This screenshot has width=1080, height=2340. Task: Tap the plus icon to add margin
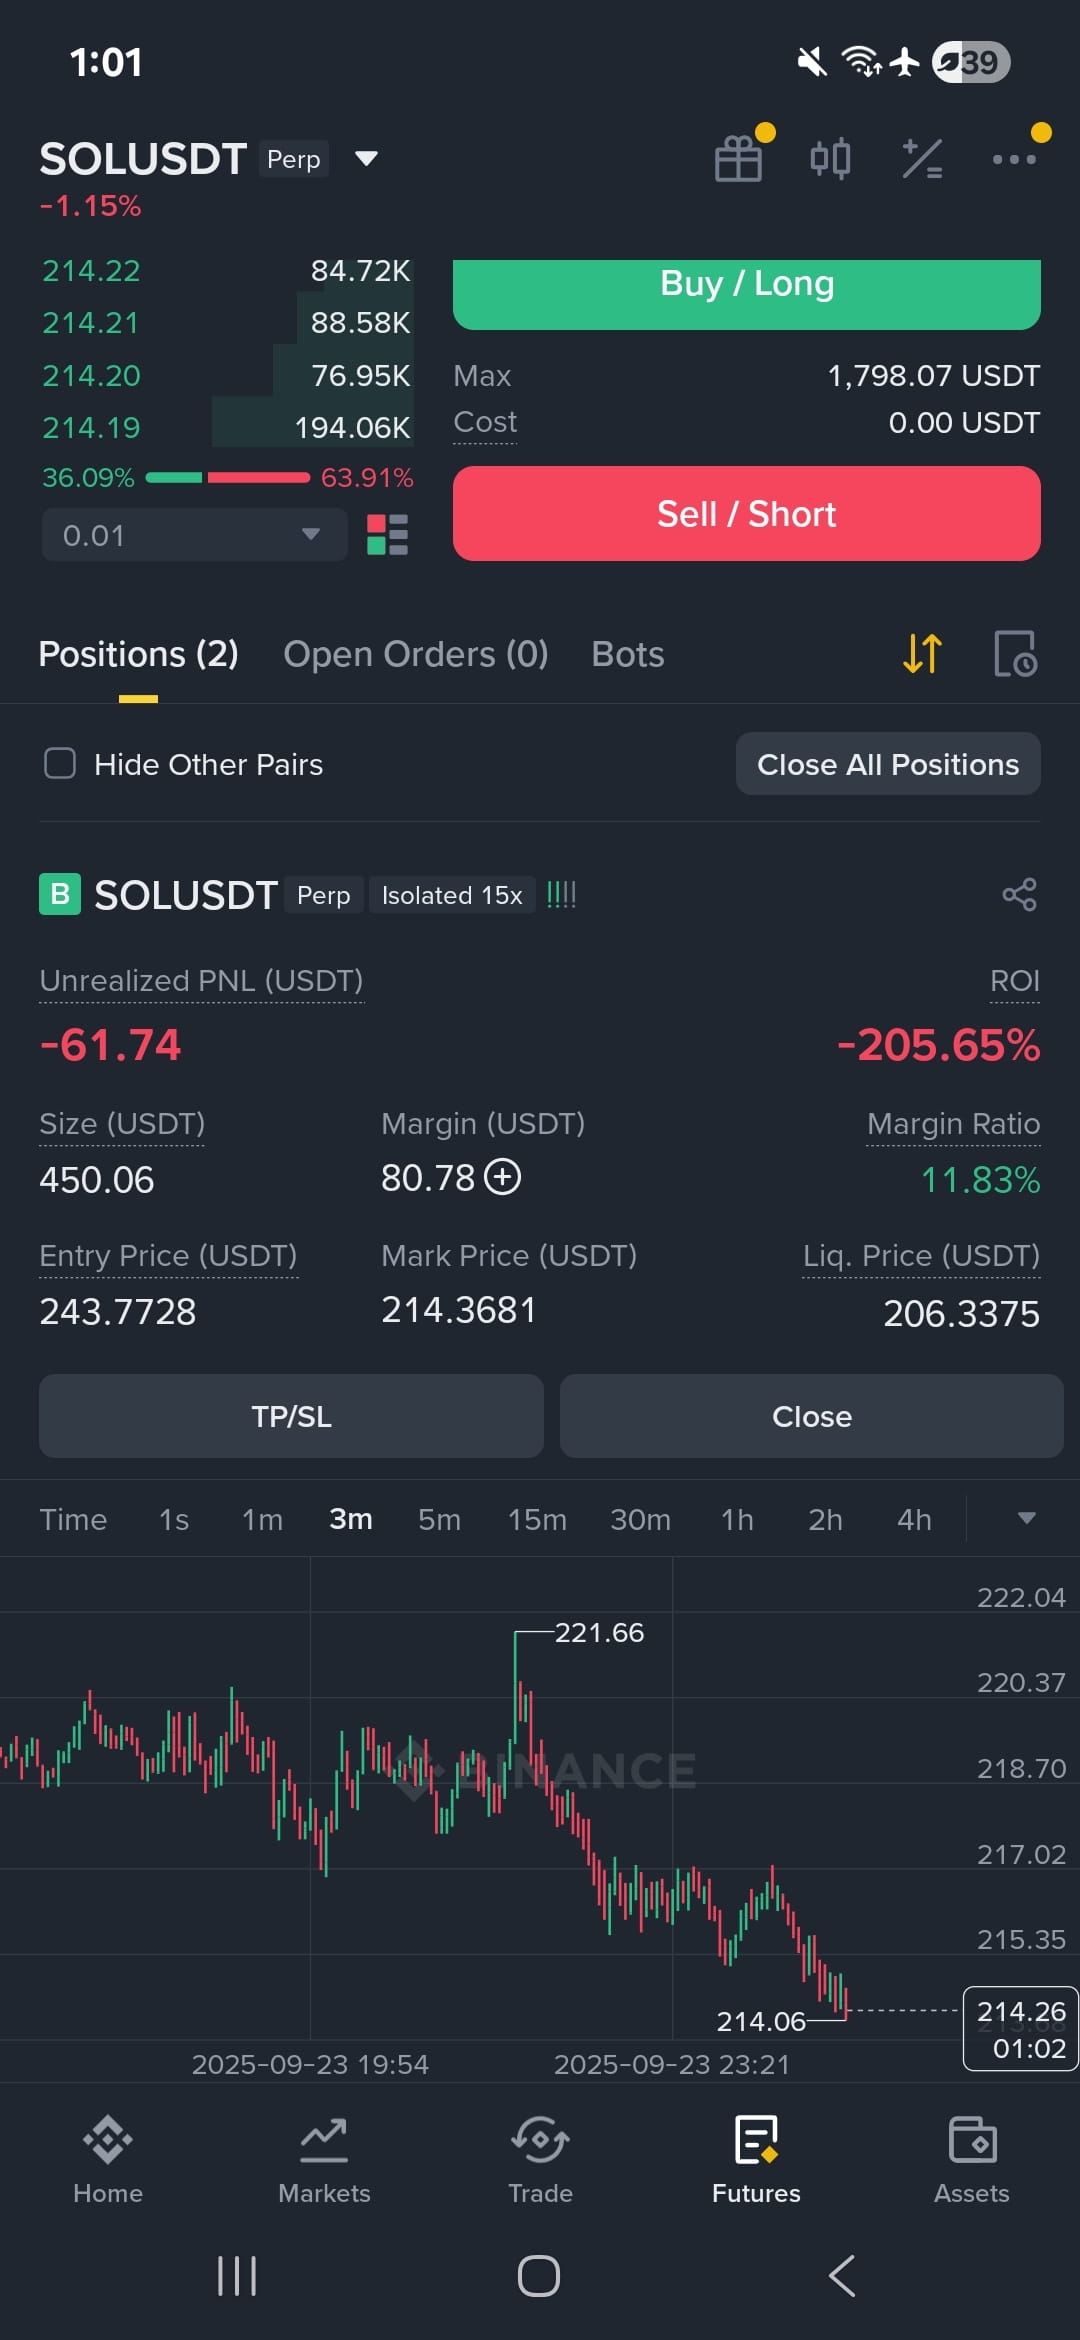pyautogui.click(x=503, y=1177)
